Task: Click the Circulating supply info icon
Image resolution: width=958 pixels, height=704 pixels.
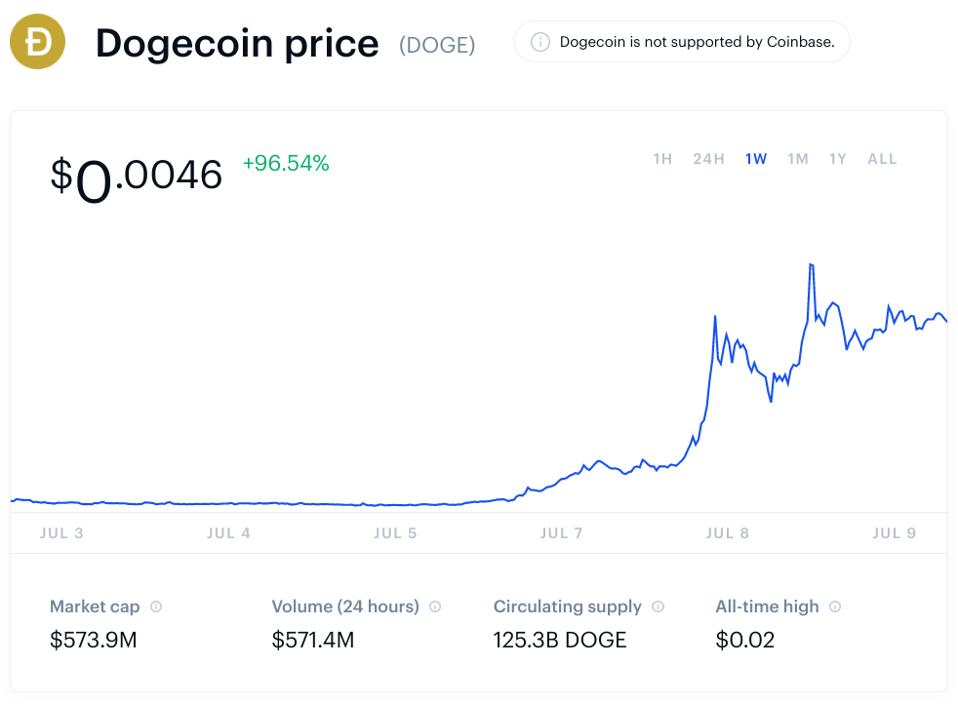Action: point(658,607)
